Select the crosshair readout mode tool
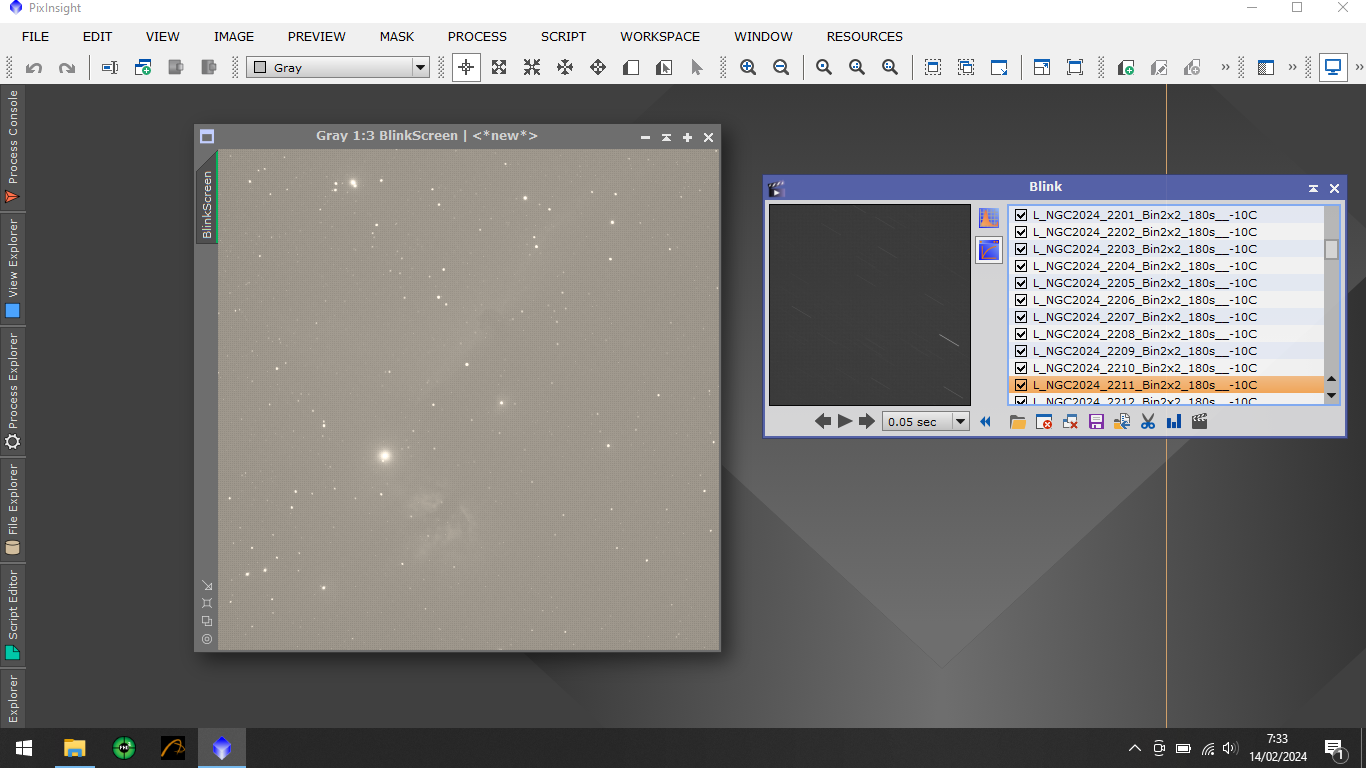Image resolution: width=1366 pixels, height=768 pixels. point(466,68)
